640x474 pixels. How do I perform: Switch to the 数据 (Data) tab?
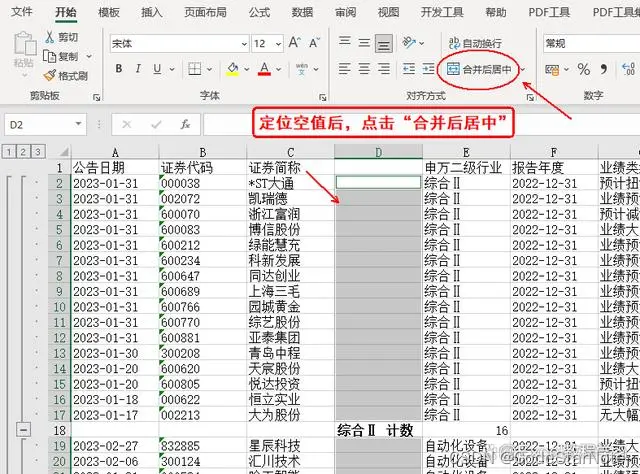[302, 12]
